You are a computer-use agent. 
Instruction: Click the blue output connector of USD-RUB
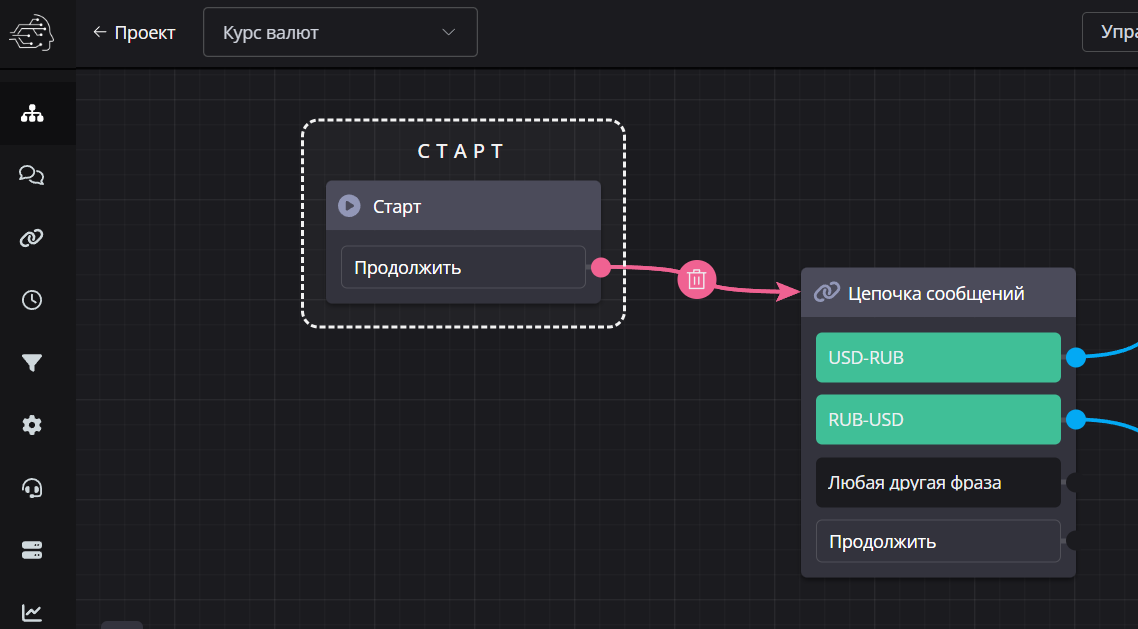[x=1076, y=358]
